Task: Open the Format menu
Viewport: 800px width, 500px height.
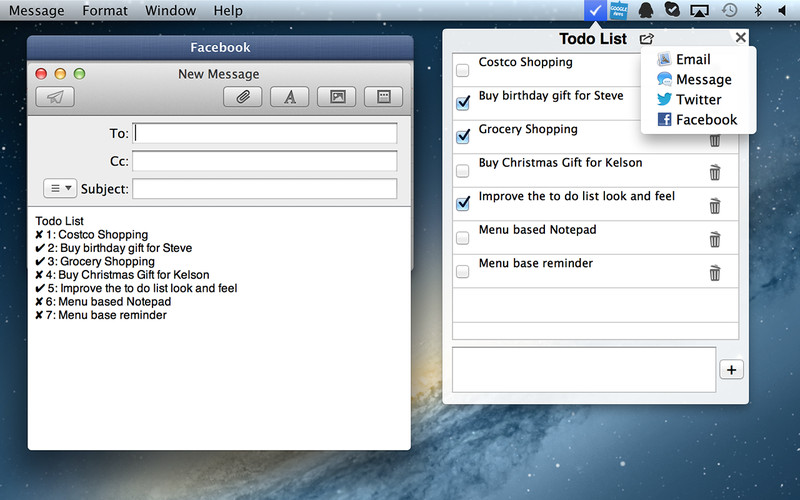Action: 105,10
